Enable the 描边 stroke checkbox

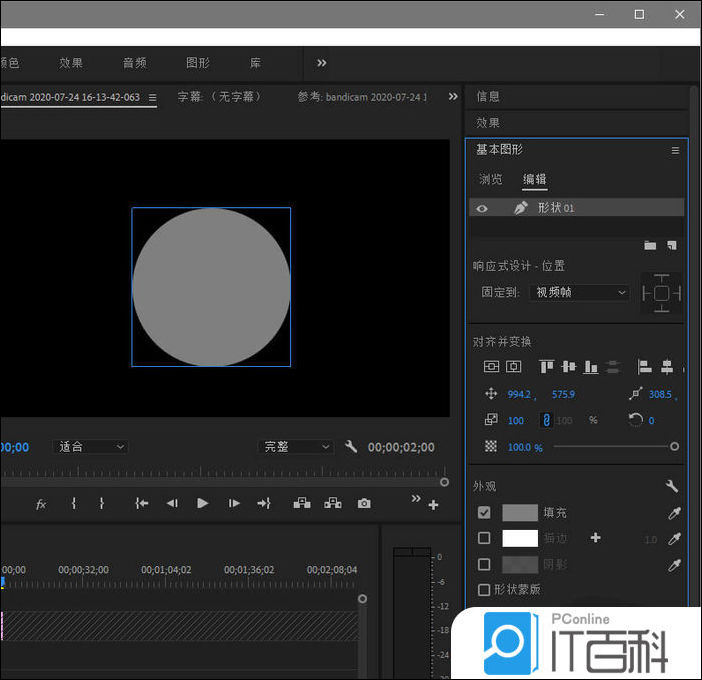tap(484, 538)
